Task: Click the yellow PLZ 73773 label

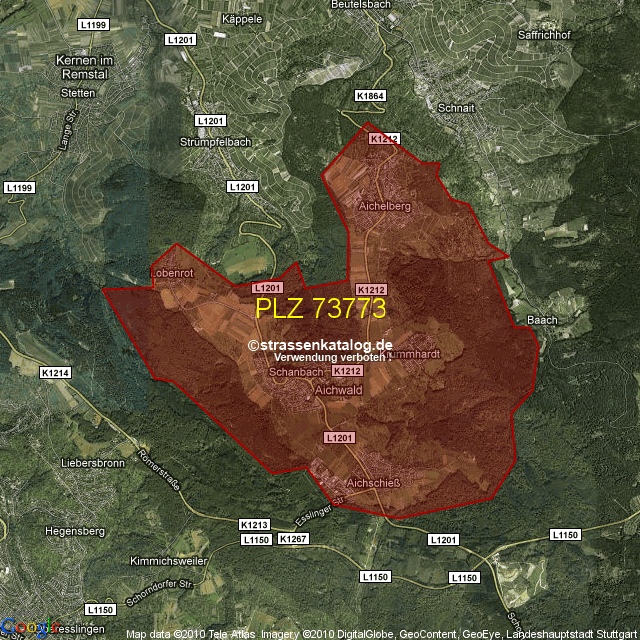Action: [x=321, y=307]
